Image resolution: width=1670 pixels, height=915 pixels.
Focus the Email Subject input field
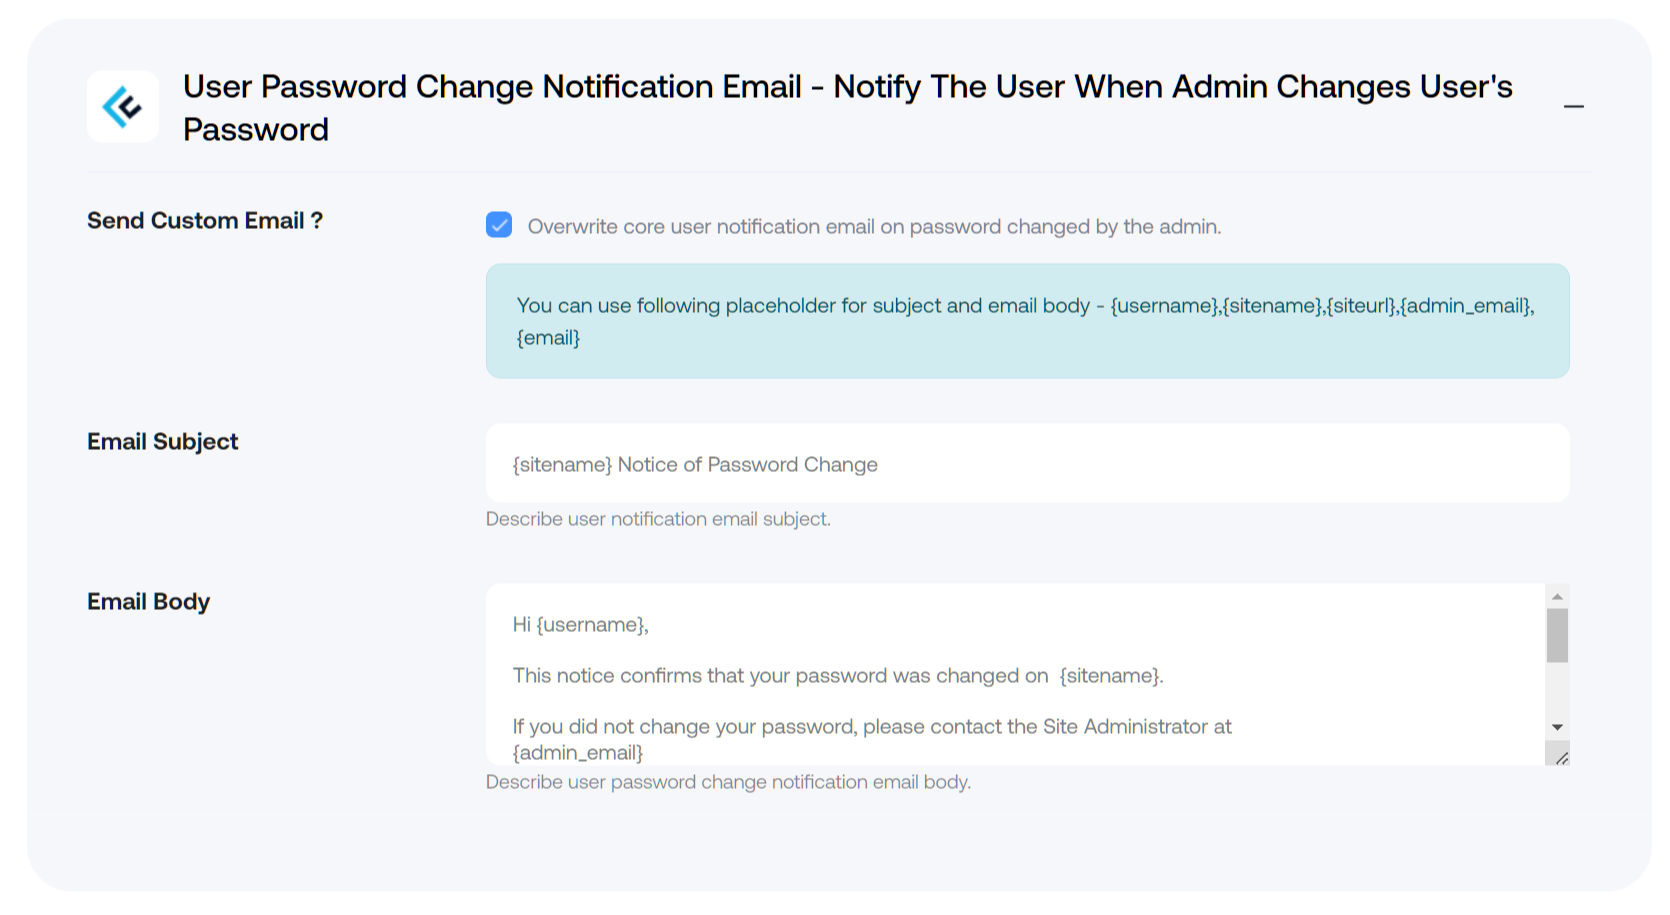tap(1027, 463)
